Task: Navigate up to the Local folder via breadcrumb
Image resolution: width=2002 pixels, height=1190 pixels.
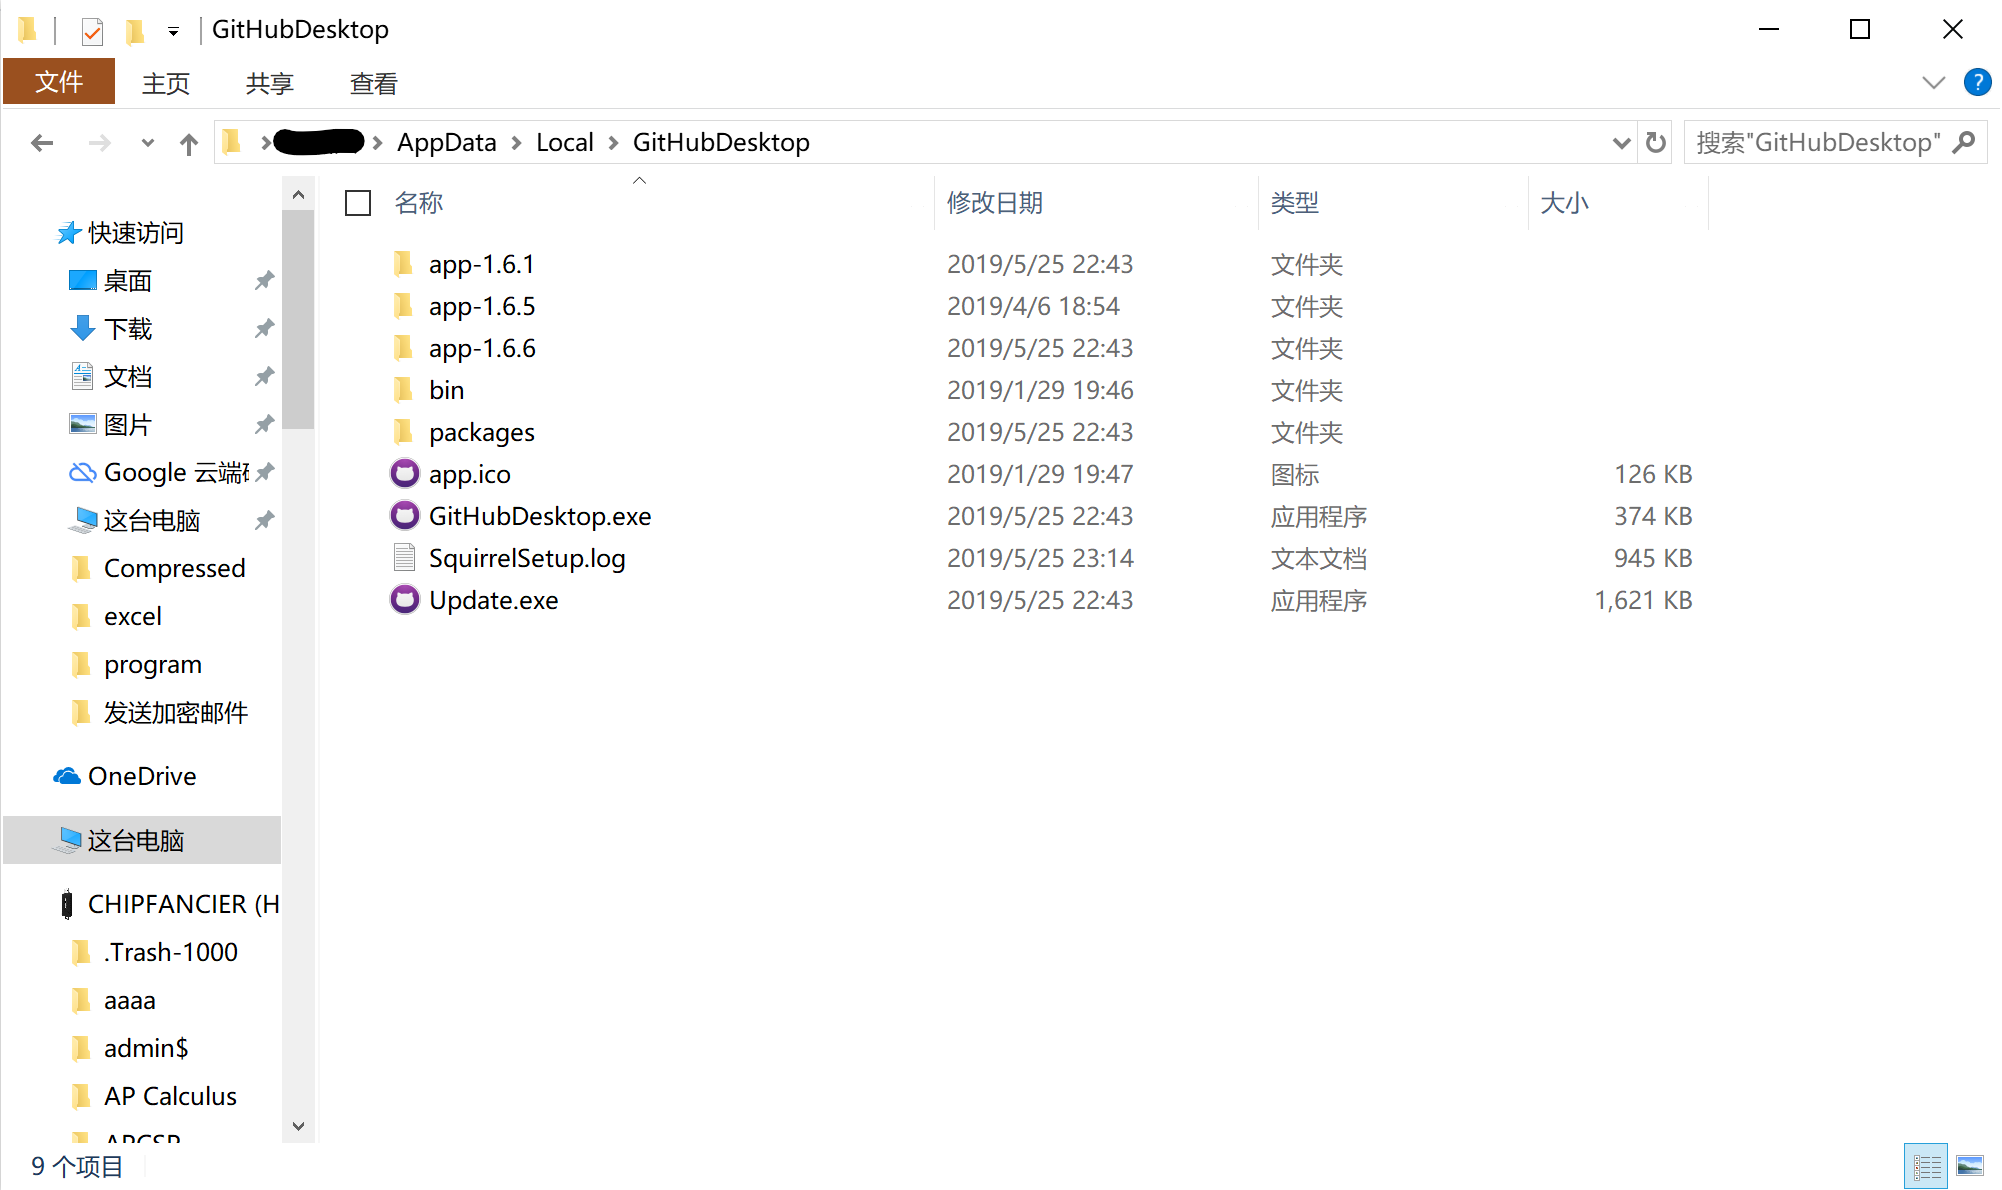Action: [564, 142]
